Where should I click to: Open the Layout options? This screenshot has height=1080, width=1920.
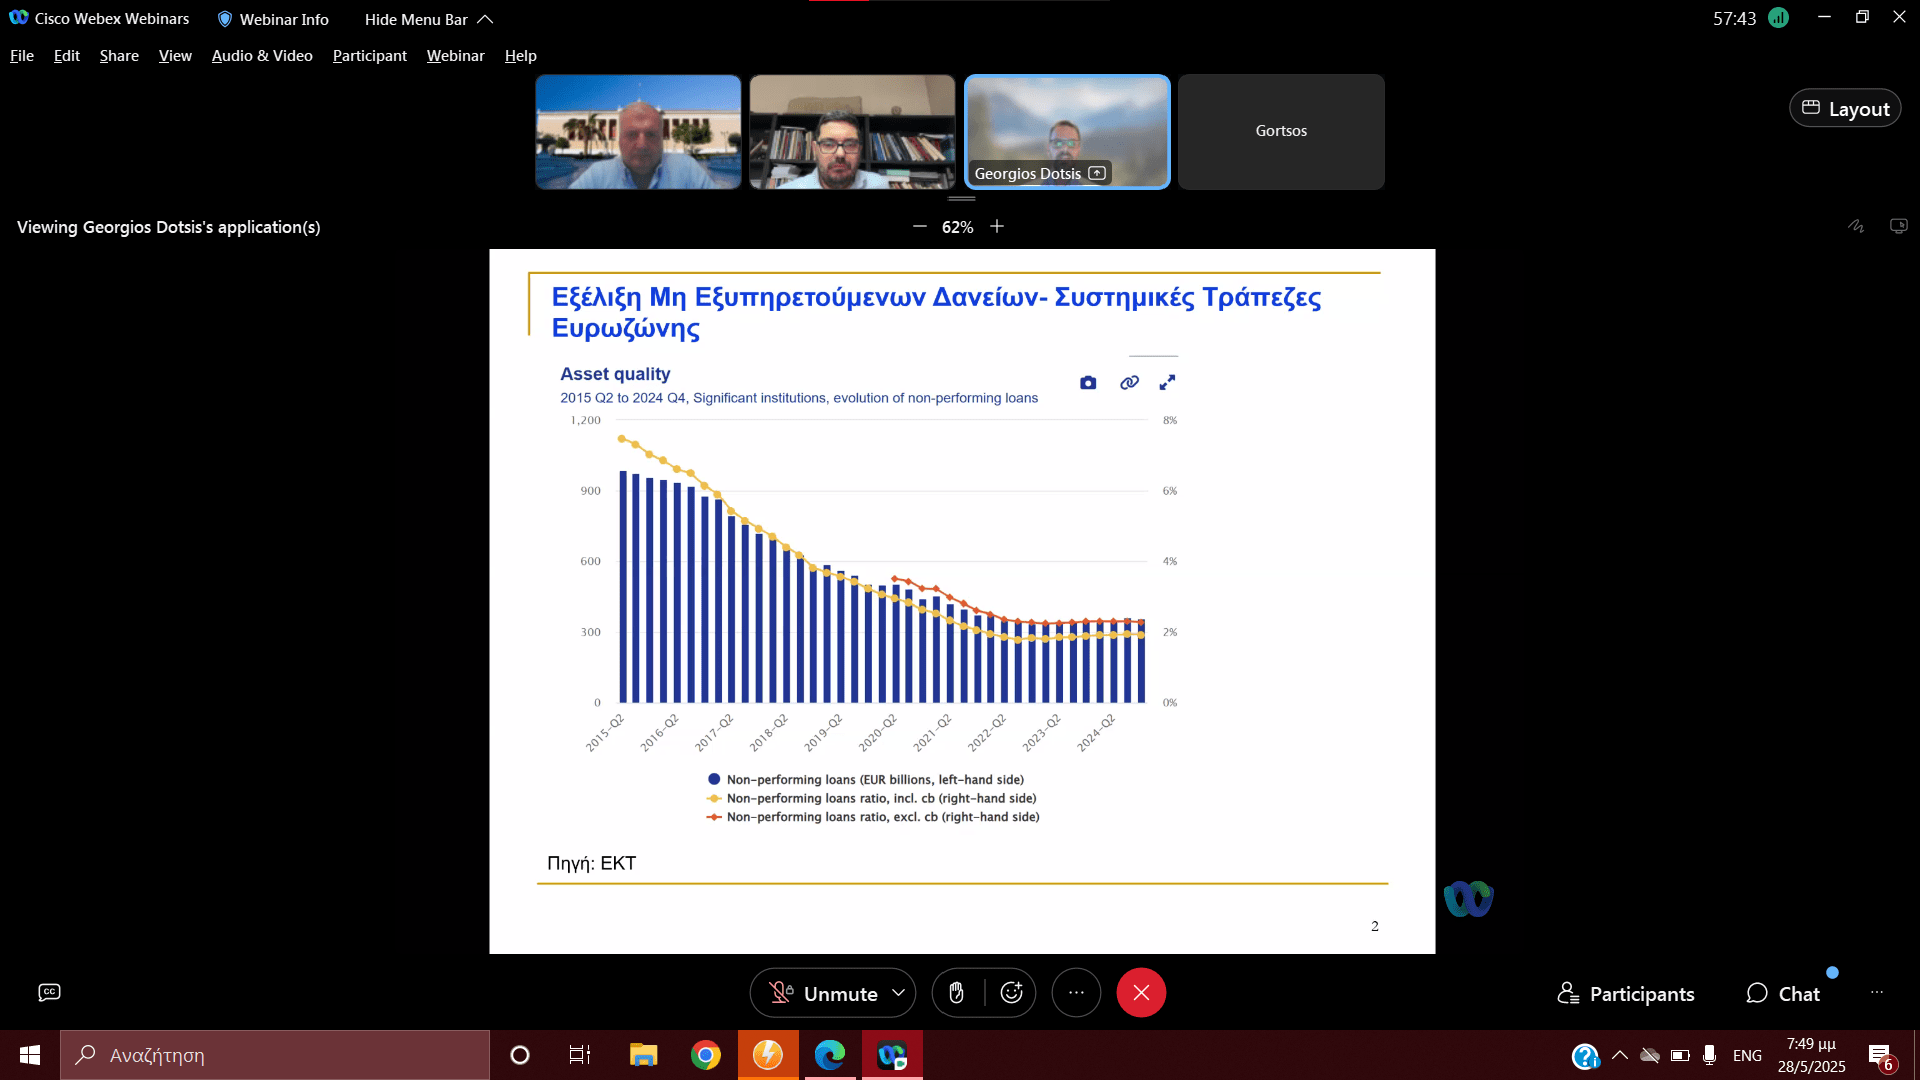pyautogui.click(x=1845, y=108)
